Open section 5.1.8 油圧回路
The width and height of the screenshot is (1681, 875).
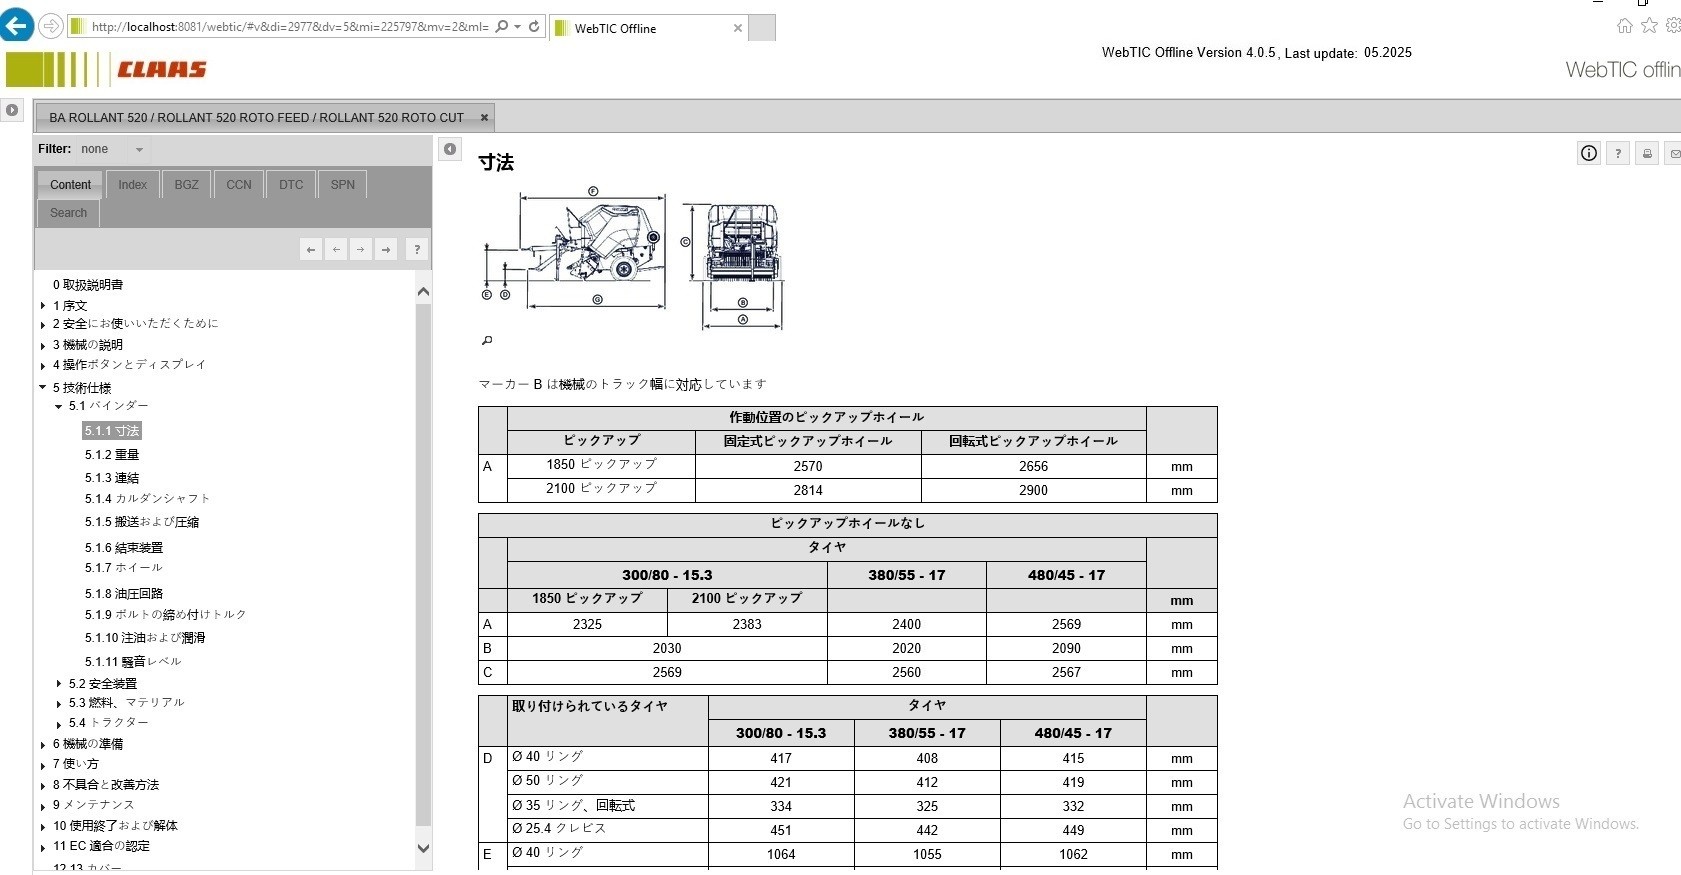coord(124,594)
